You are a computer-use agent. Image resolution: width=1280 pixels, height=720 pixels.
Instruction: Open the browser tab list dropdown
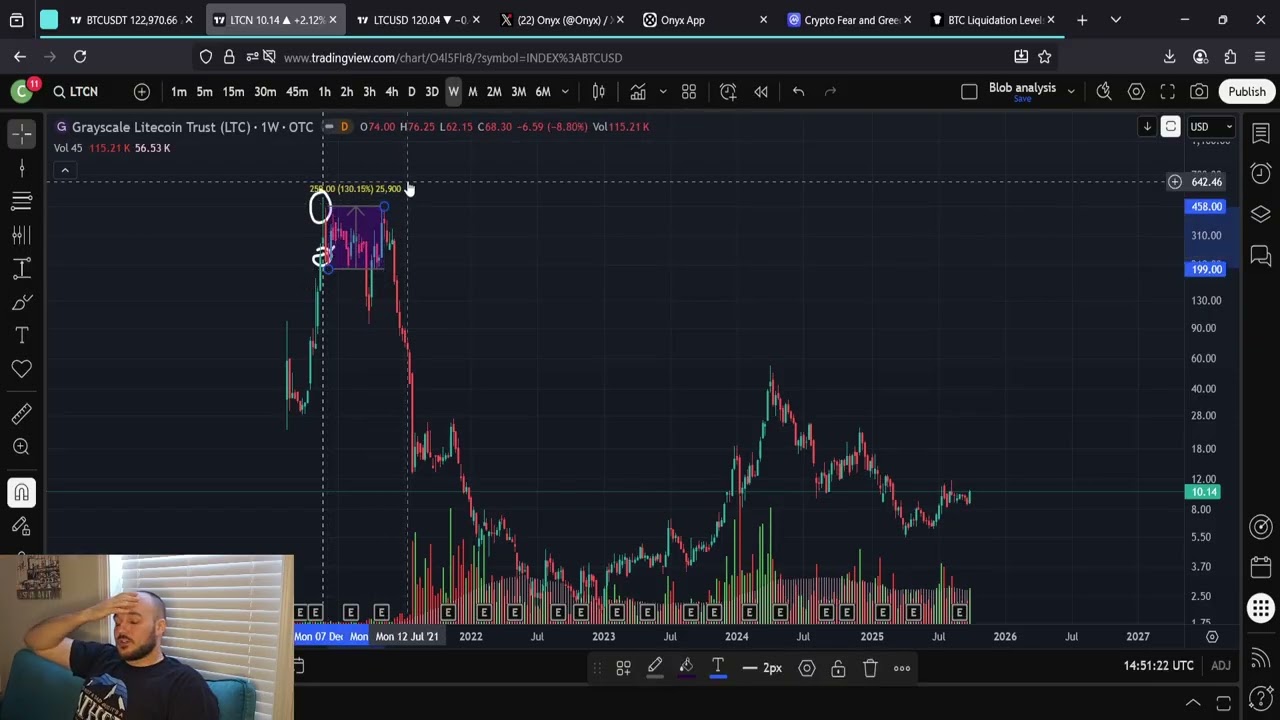[x=1115, y=20]
